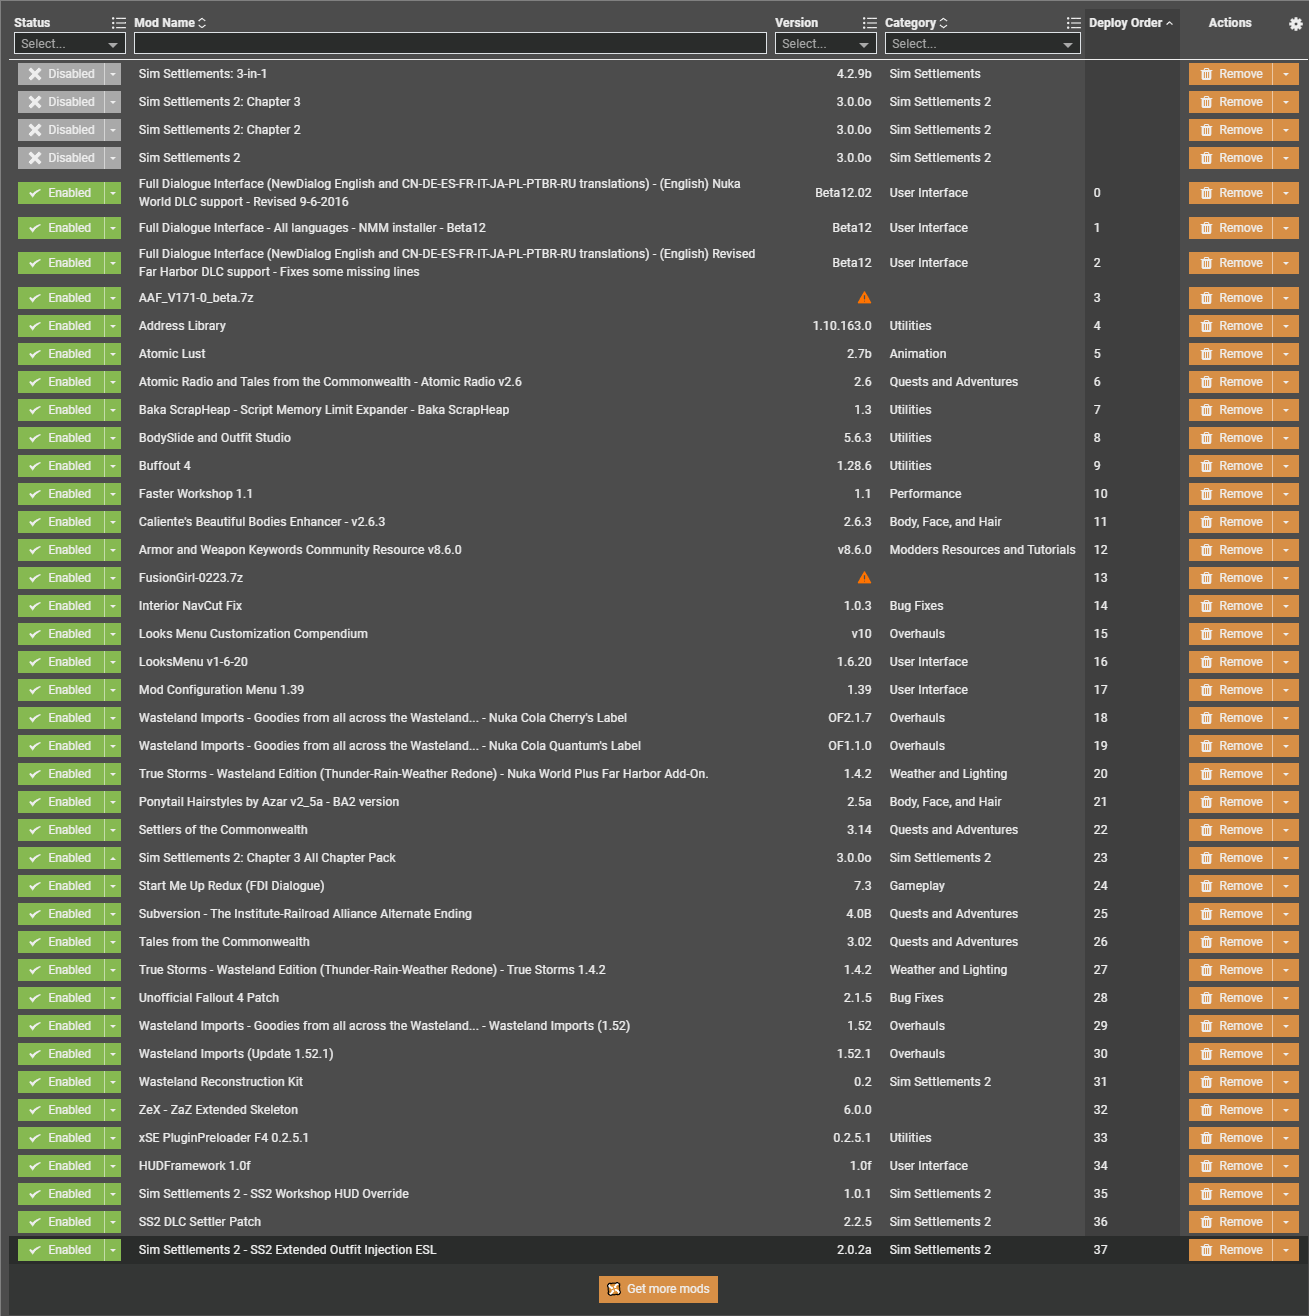Select Ponytail Hairstyles by Azar row name
This screenshot has height=1316, width=1309.
pyautogui.click(x=269, y=802)
